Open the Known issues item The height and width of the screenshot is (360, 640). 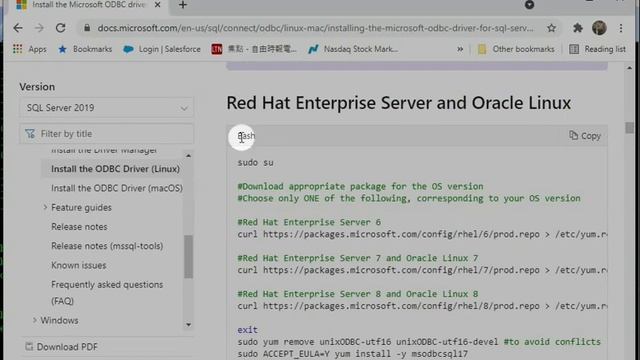pos(78,265)
